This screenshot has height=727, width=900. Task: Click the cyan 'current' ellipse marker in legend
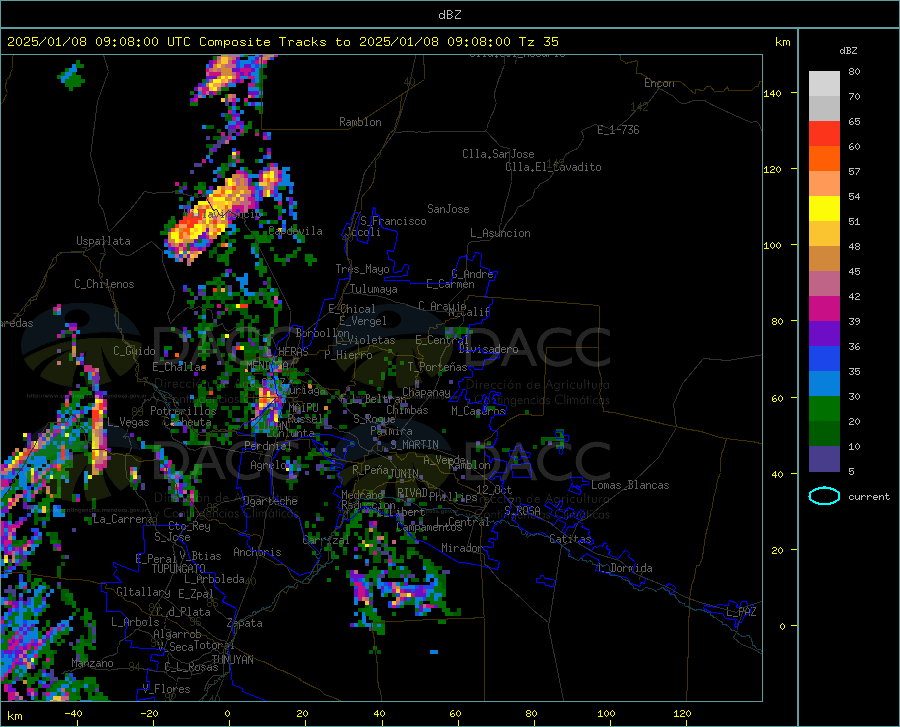click(824, 496)
